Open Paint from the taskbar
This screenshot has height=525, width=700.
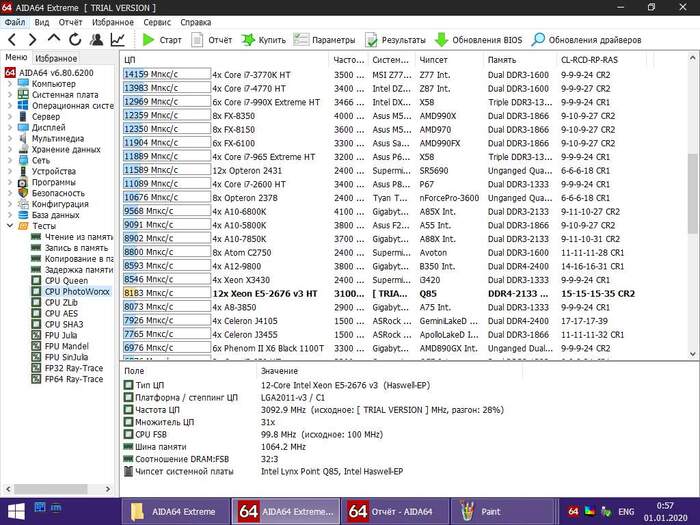coord(490,511)
